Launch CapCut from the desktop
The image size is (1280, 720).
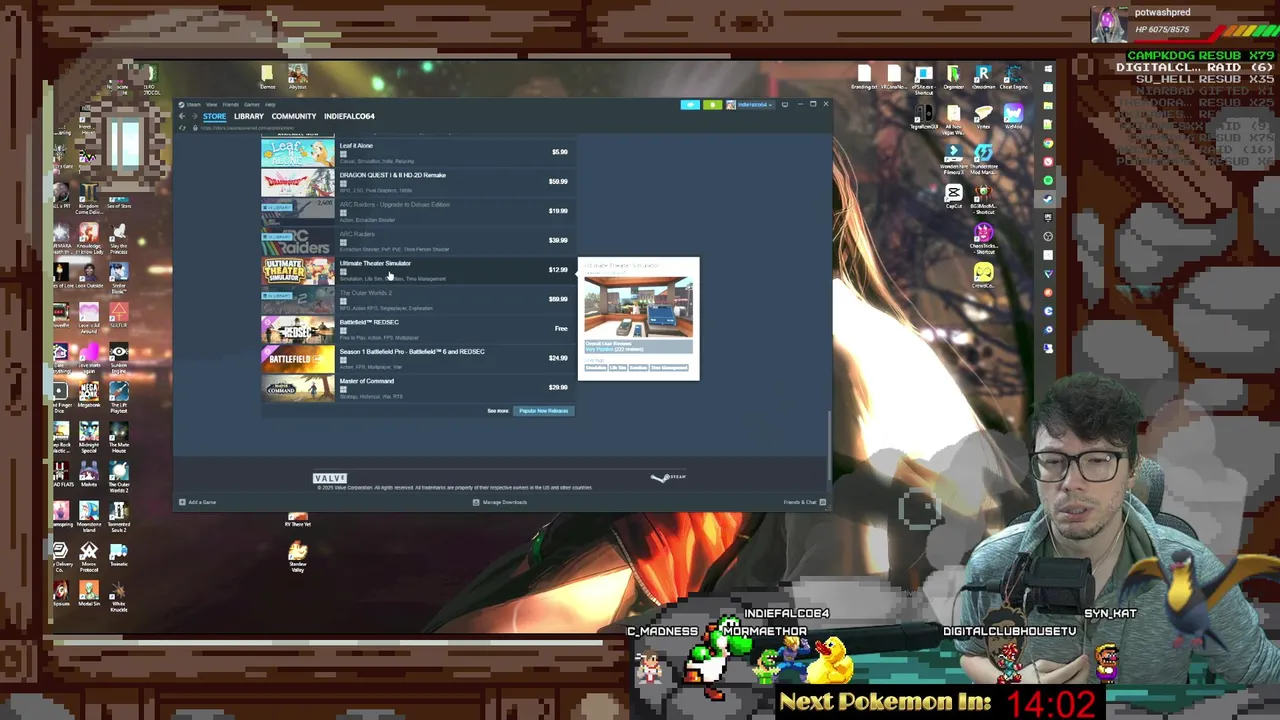tap(953, 196)
